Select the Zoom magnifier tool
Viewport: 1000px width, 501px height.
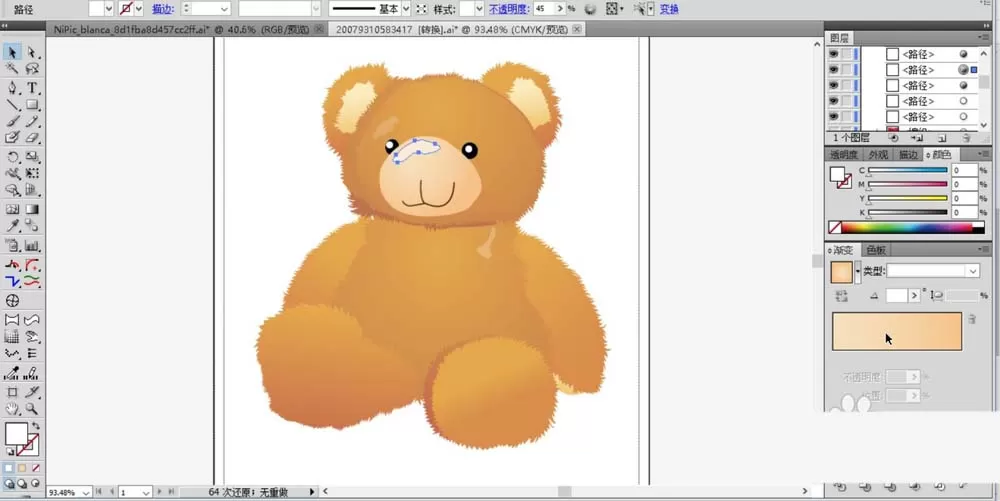point(32,409)
